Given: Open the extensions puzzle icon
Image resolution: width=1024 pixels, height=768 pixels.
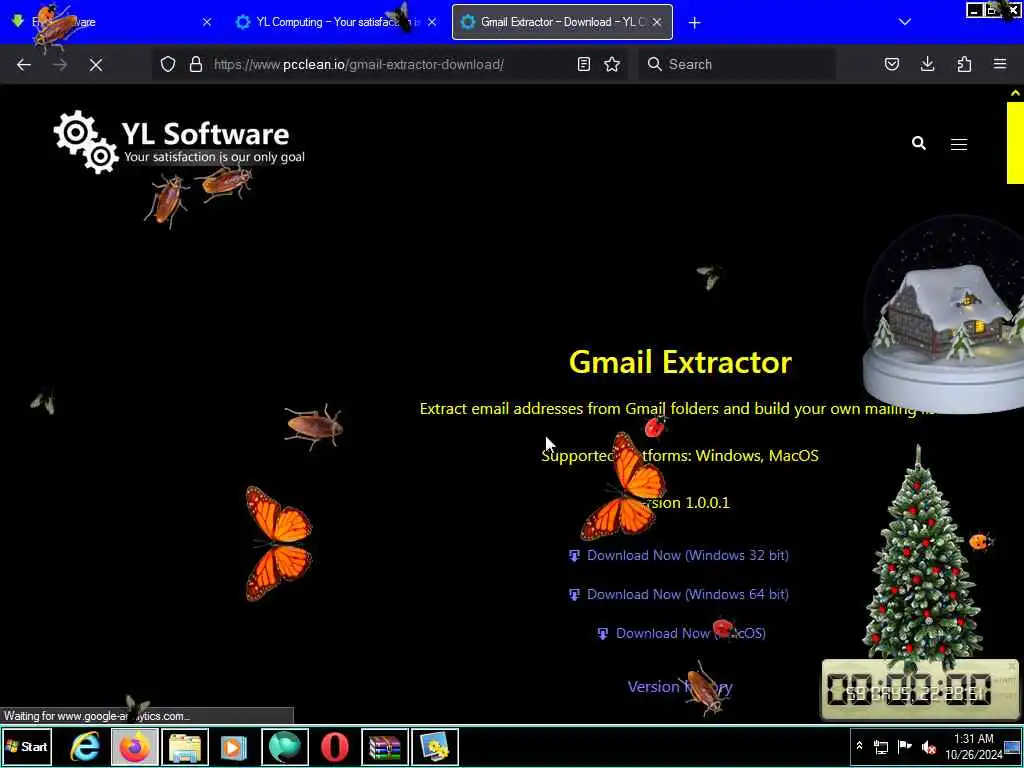Looking at the screenshot, I should click(x=964, y=64).
